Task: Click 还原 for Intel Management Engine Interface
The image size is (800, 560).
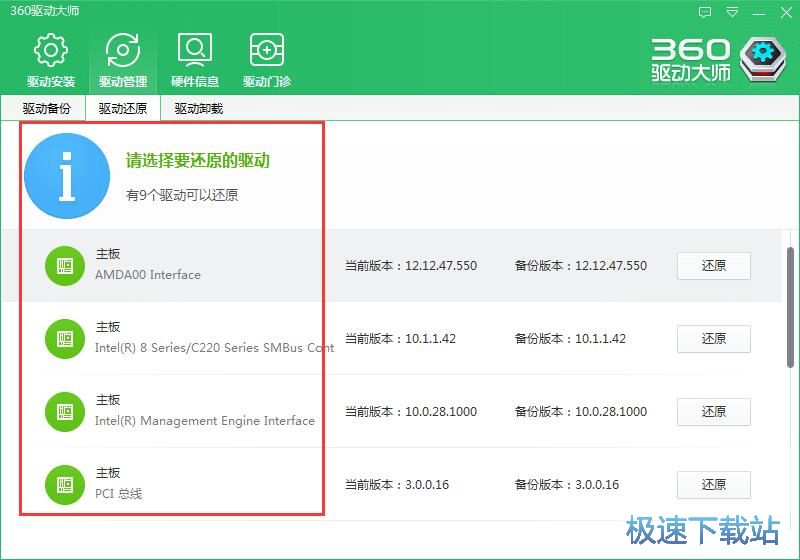Action: tap(713, 412)
